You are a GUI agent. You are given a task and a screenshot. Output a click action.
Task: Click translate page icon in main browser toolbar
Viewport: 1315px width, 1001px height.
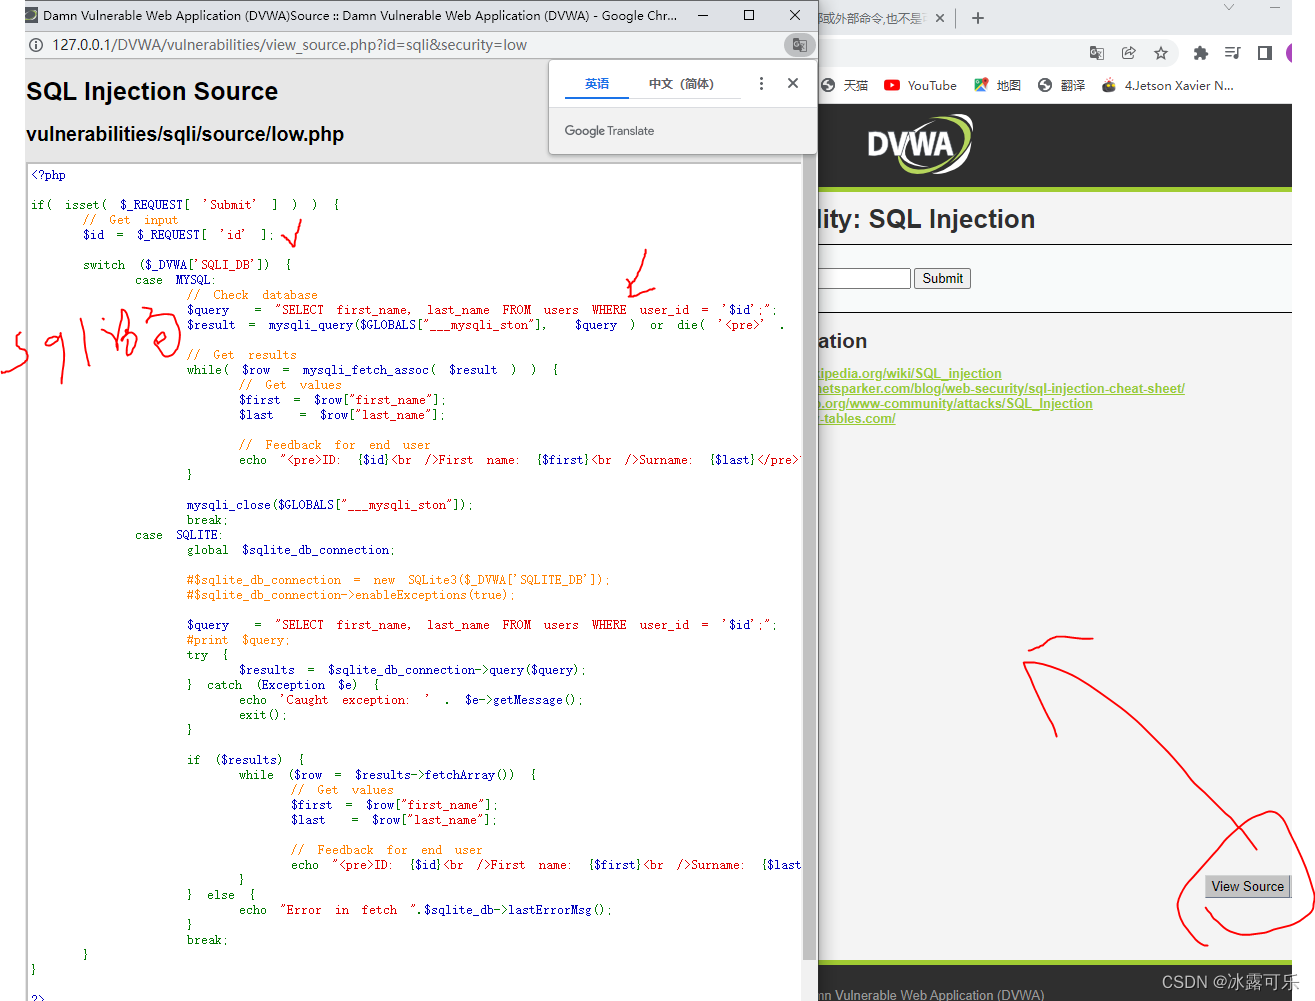point(1097,53)
